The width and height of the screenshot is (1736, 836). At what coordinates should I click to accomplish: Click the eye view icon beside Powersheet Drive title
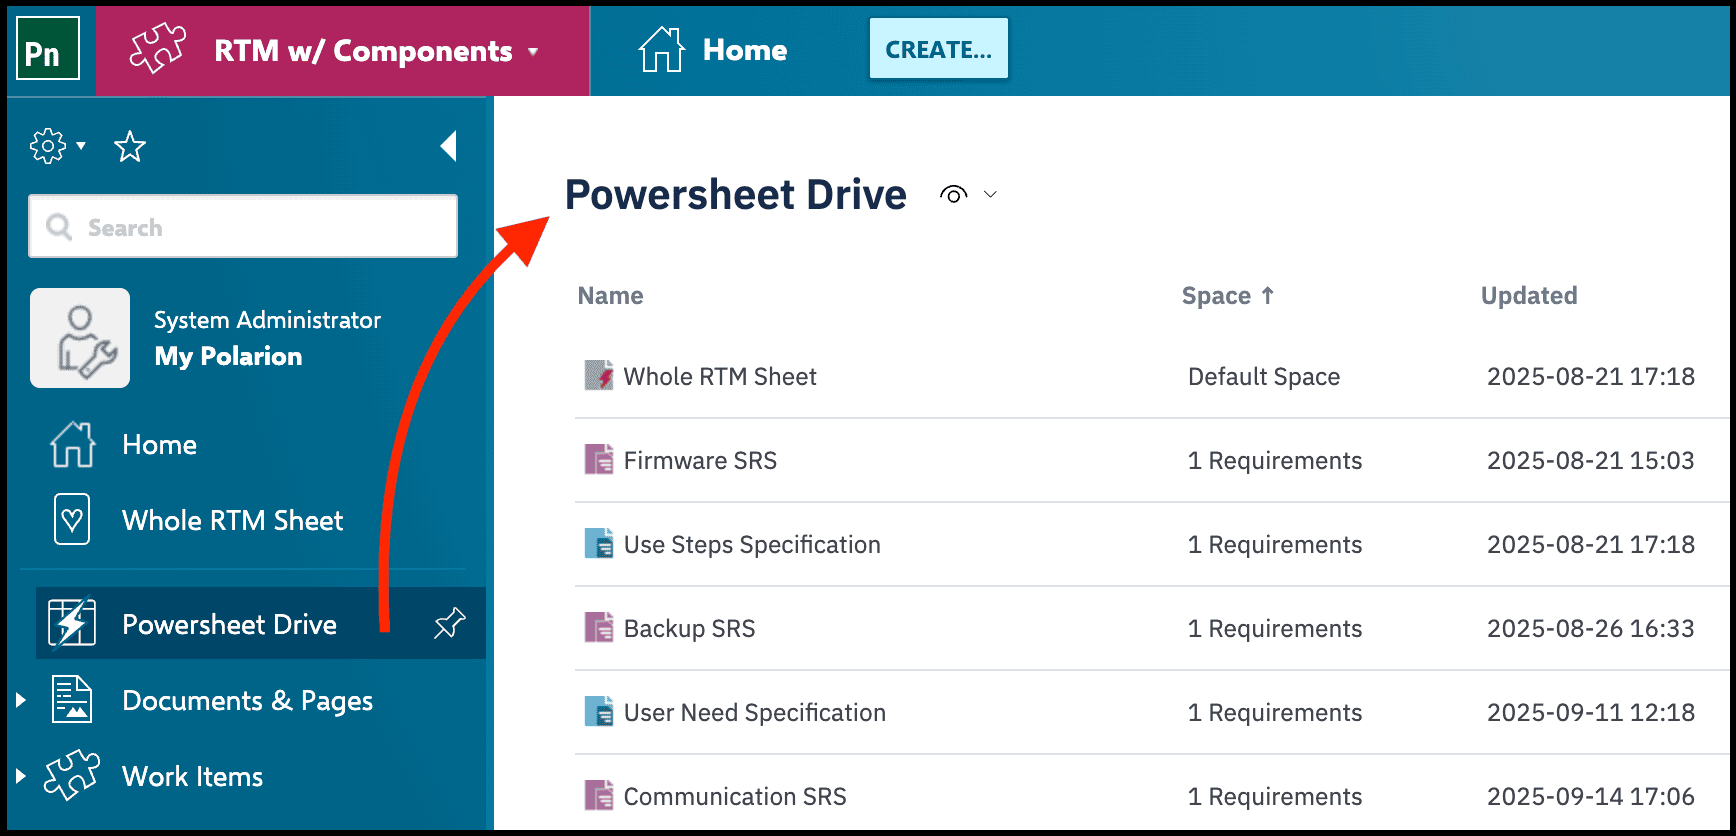(954, 194)
